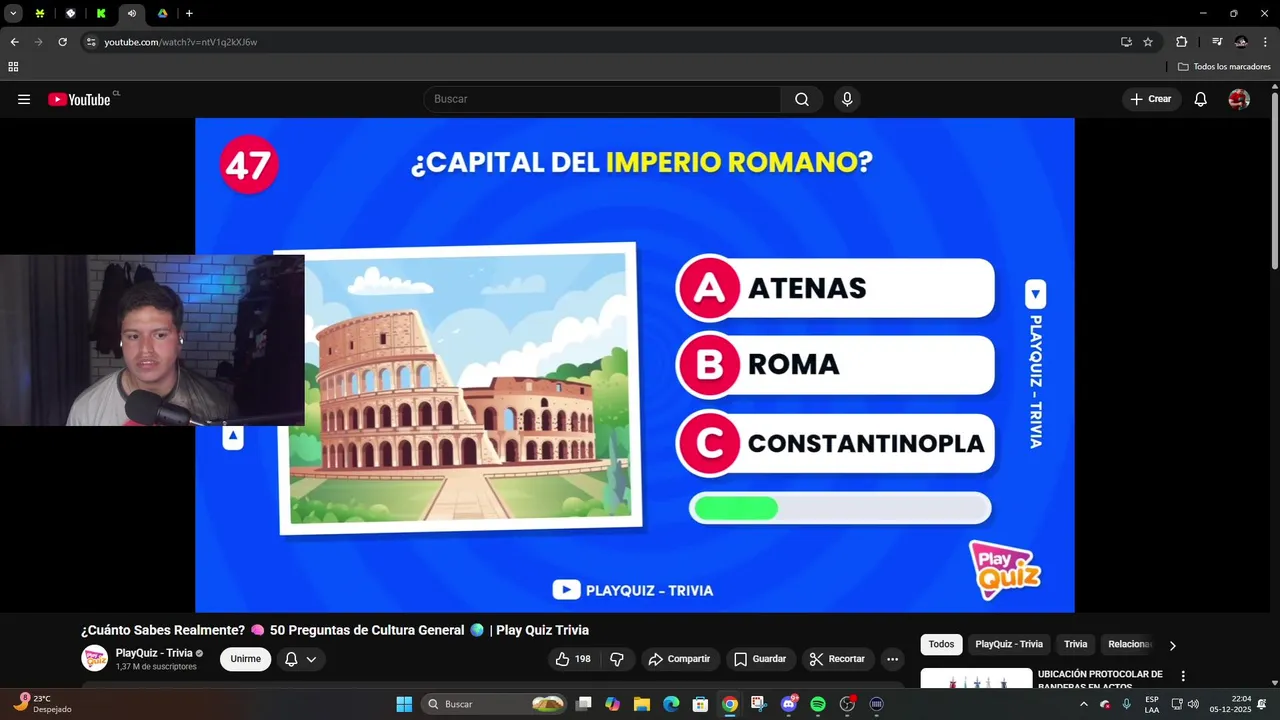The image size is (1280, 720).
Task: Click the Compartir share button
Action: 679,659
